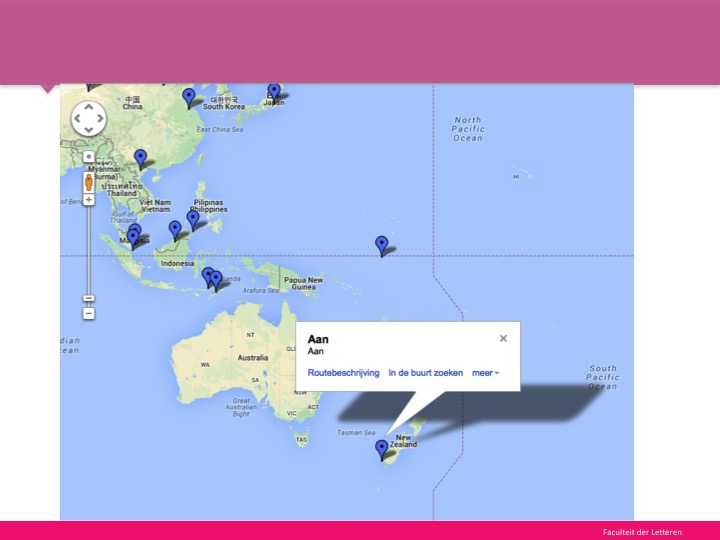Image resolution: width=720 pixels, height=540 pixels.
Task: Click the bold 'Aan' title in the info window
Action: tap(318, 339)
